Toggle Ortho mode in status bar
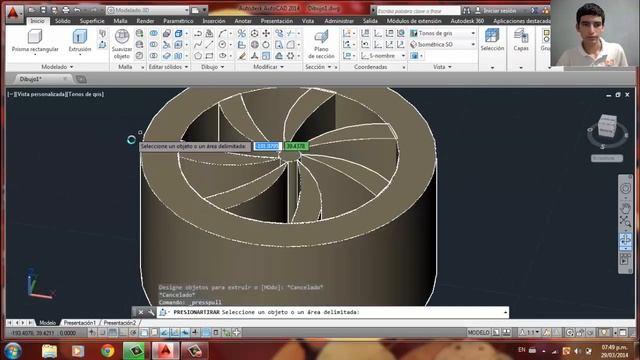The image size is (640, 360). [x=123, y=333]
